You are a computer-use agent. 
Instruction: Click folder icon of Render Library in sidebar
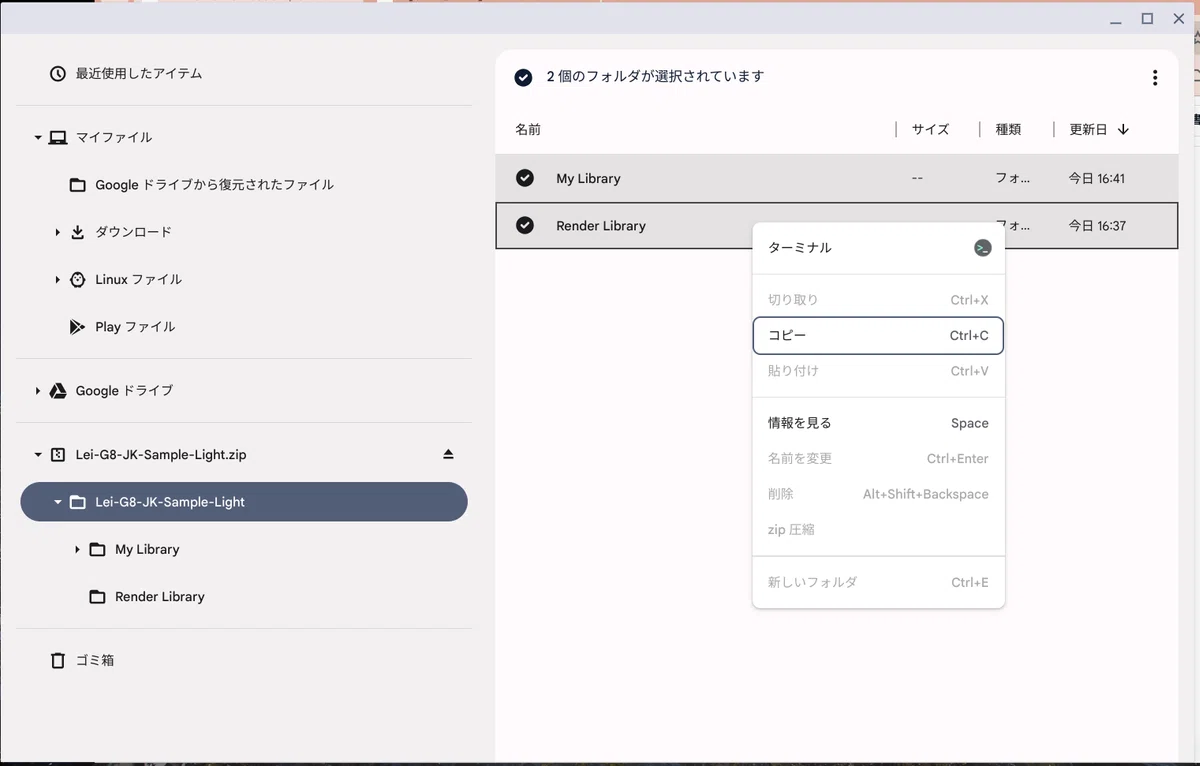(97, 597)
